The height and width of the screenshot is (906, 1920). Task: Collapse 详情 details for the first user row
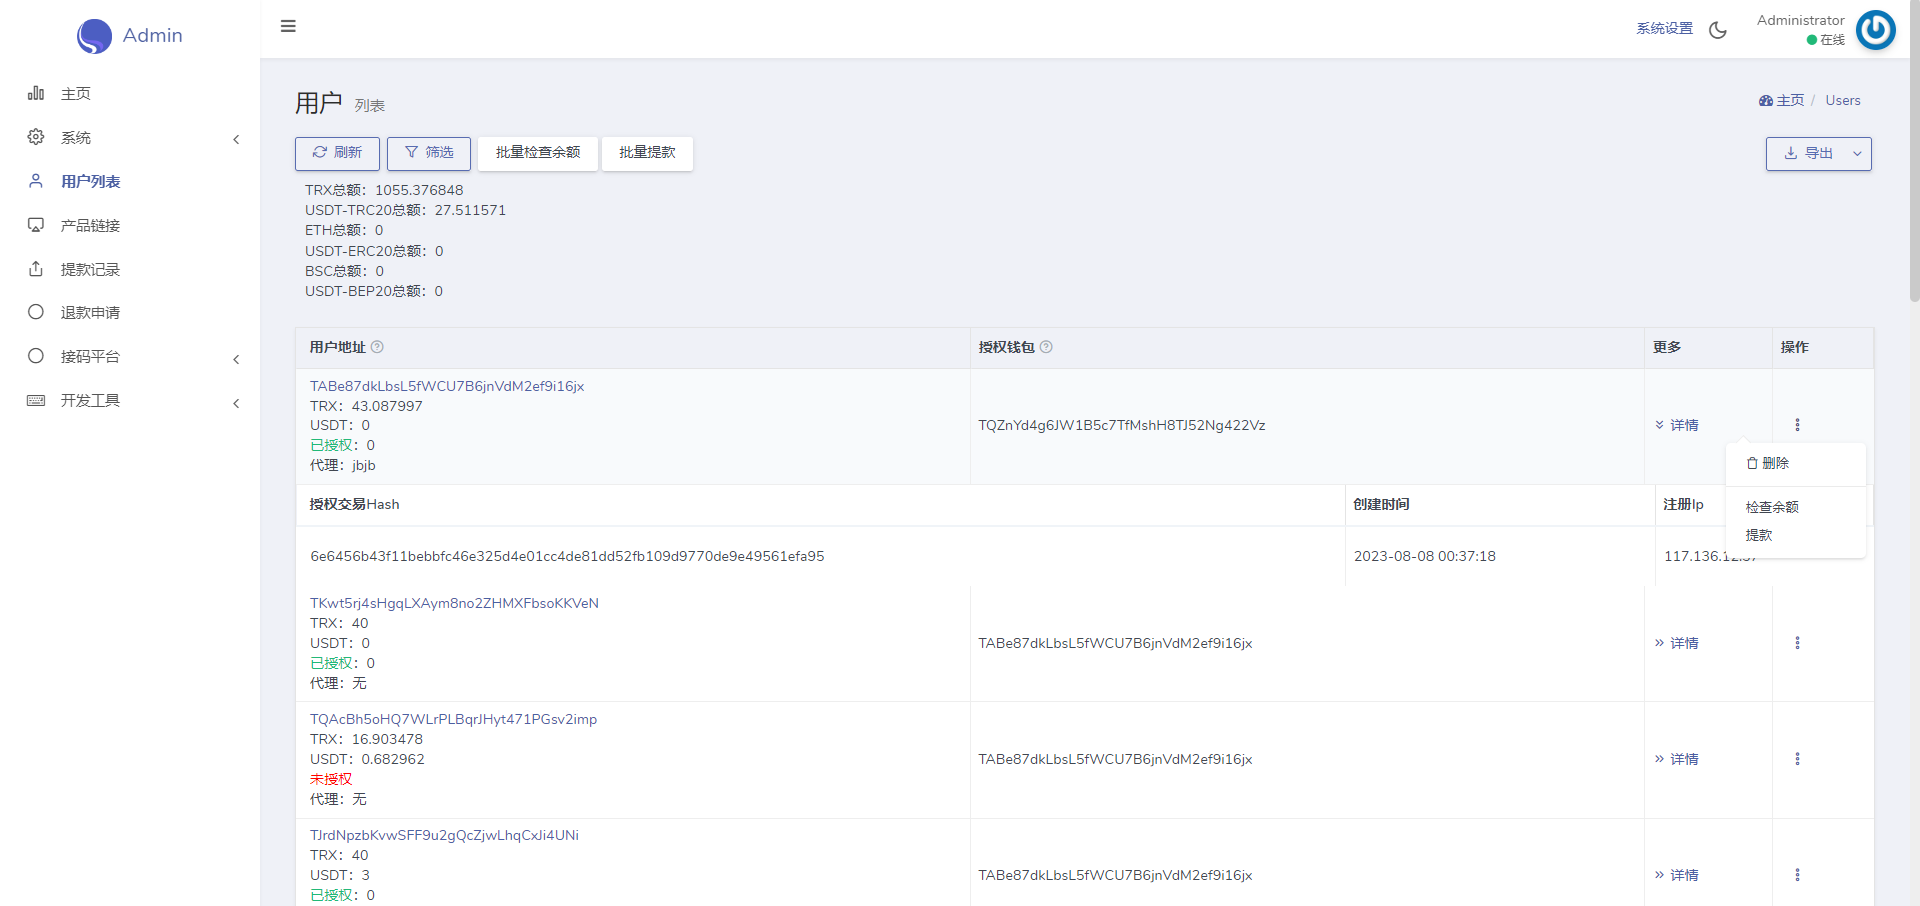1677,425
